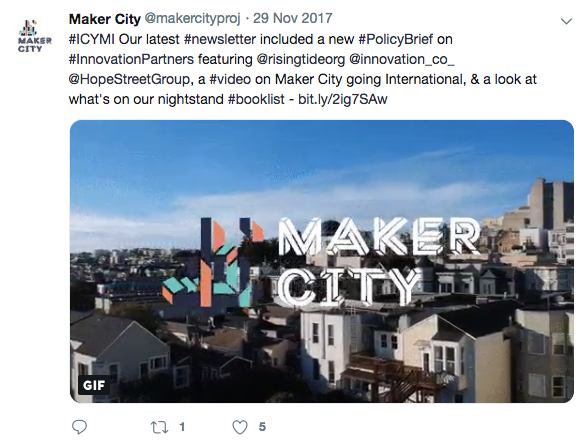Image resolution: width=581 pixels, height=440 pixels.
Task: Visit the @innovation_co_ mention
Action: (401, 60)
